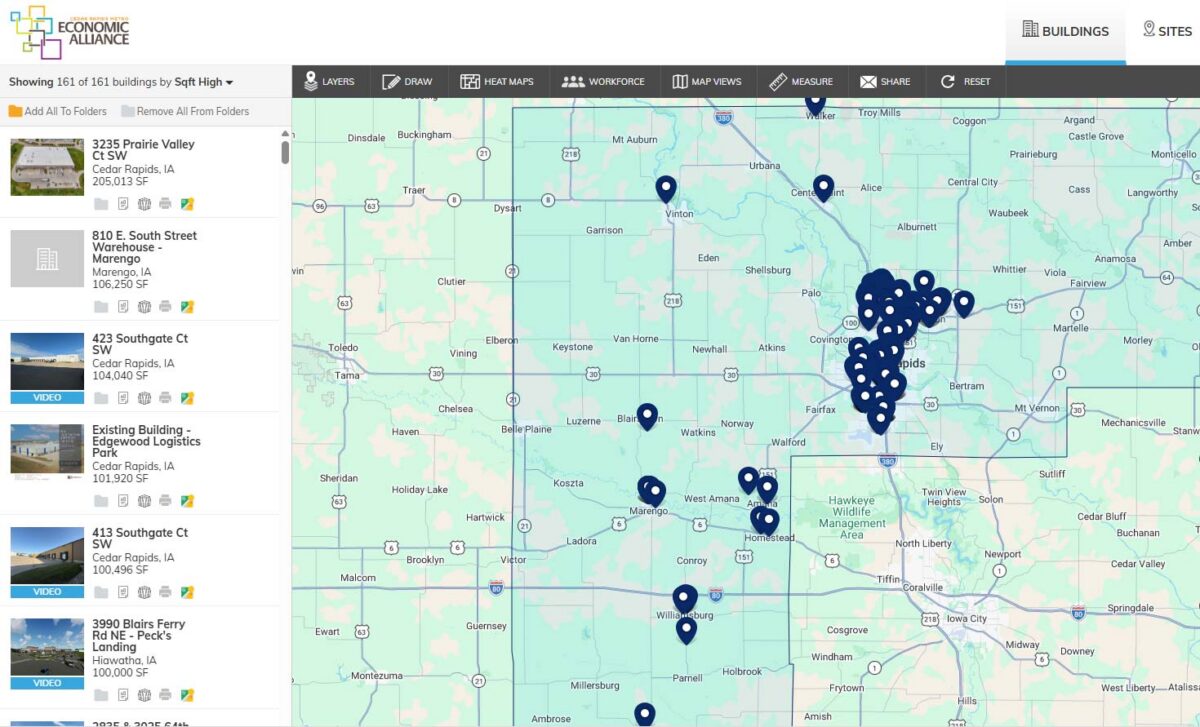
Task: Click the Share envelope button
Action: click(885, 81)
